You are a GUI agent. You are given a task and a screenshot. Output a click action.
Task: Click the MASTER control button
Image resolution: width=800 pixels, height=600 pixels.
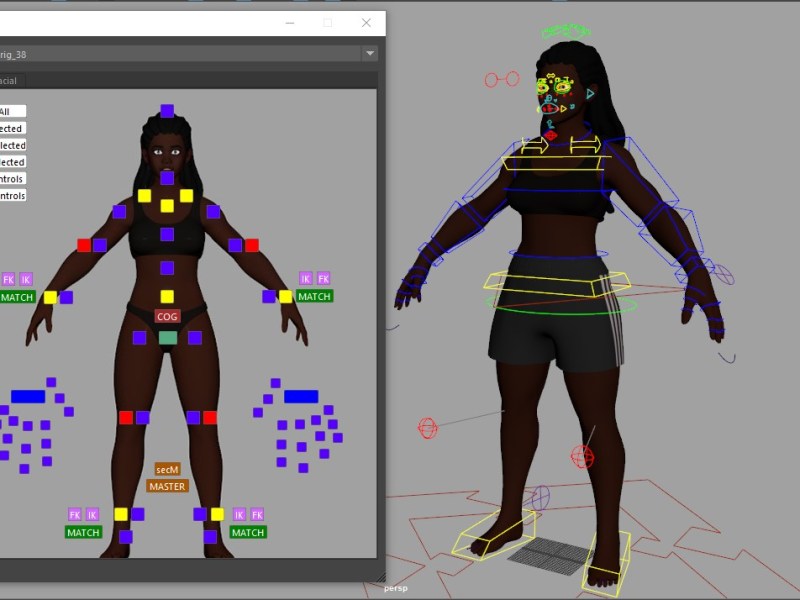(x=166, y=487)
